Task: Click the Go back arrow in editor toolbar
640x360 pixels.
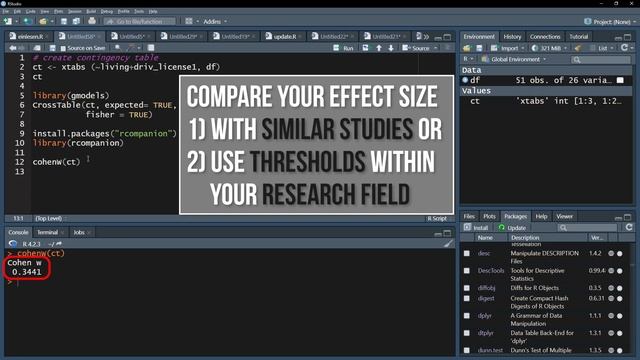Action: pos(13,48)
